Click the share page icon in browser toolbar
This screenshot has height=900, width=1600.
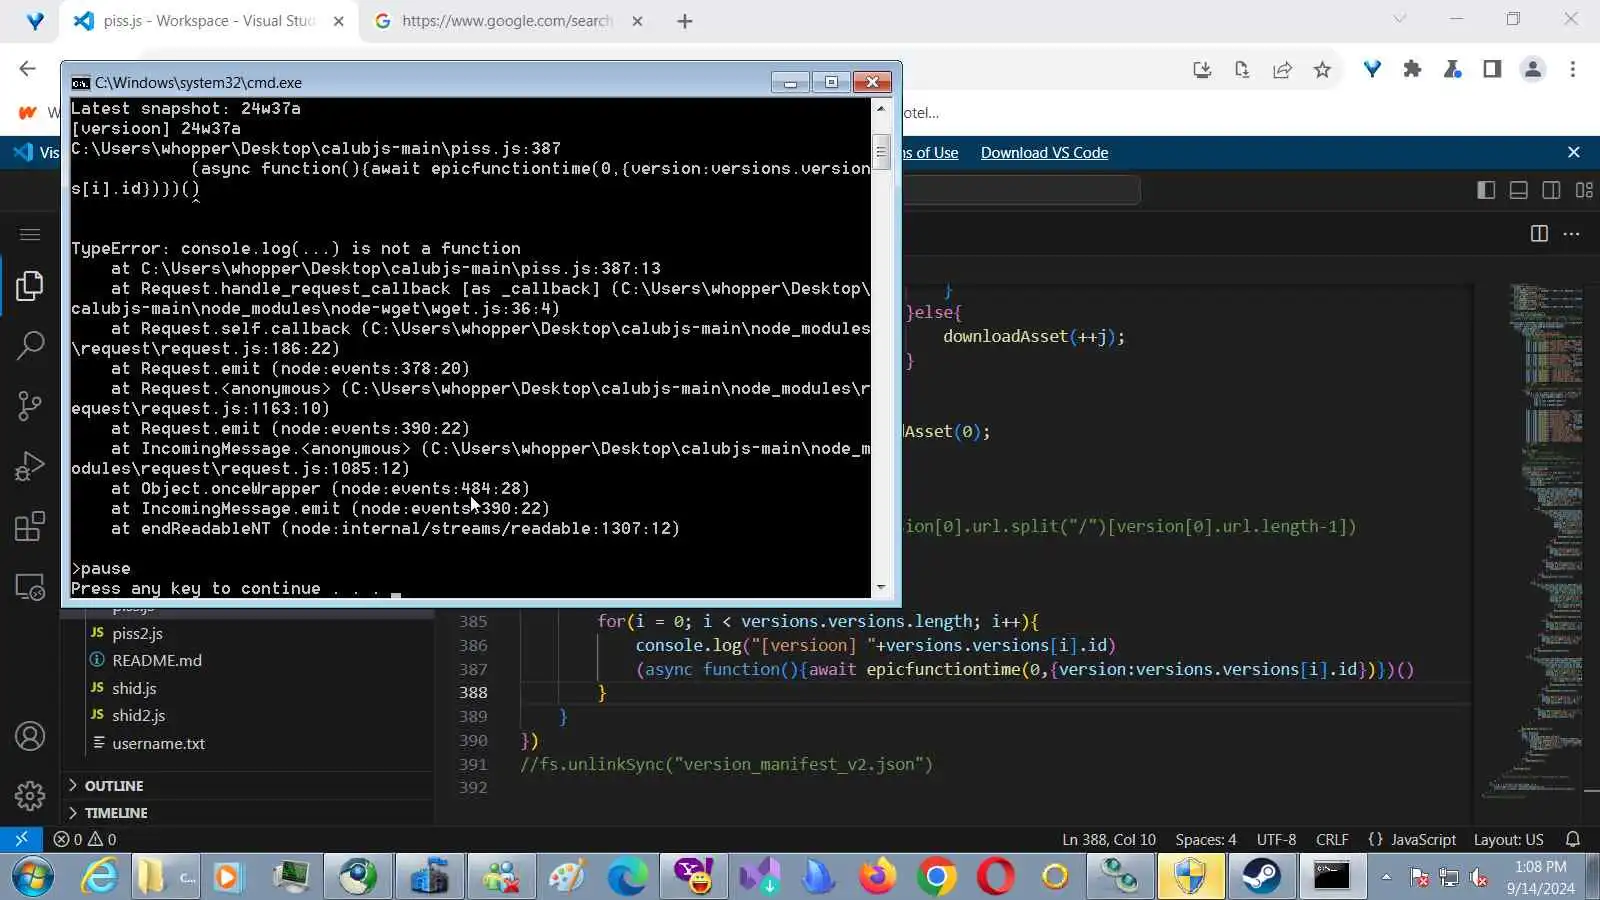1282,69
